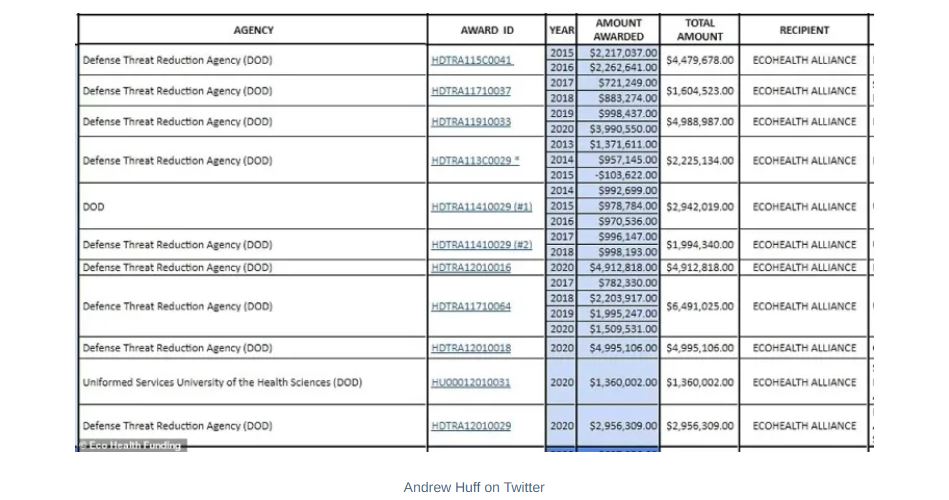Viewport: 949px width, 500px height.
Task: Click the Eco Health Funding image label
Action: coord(132,446)
